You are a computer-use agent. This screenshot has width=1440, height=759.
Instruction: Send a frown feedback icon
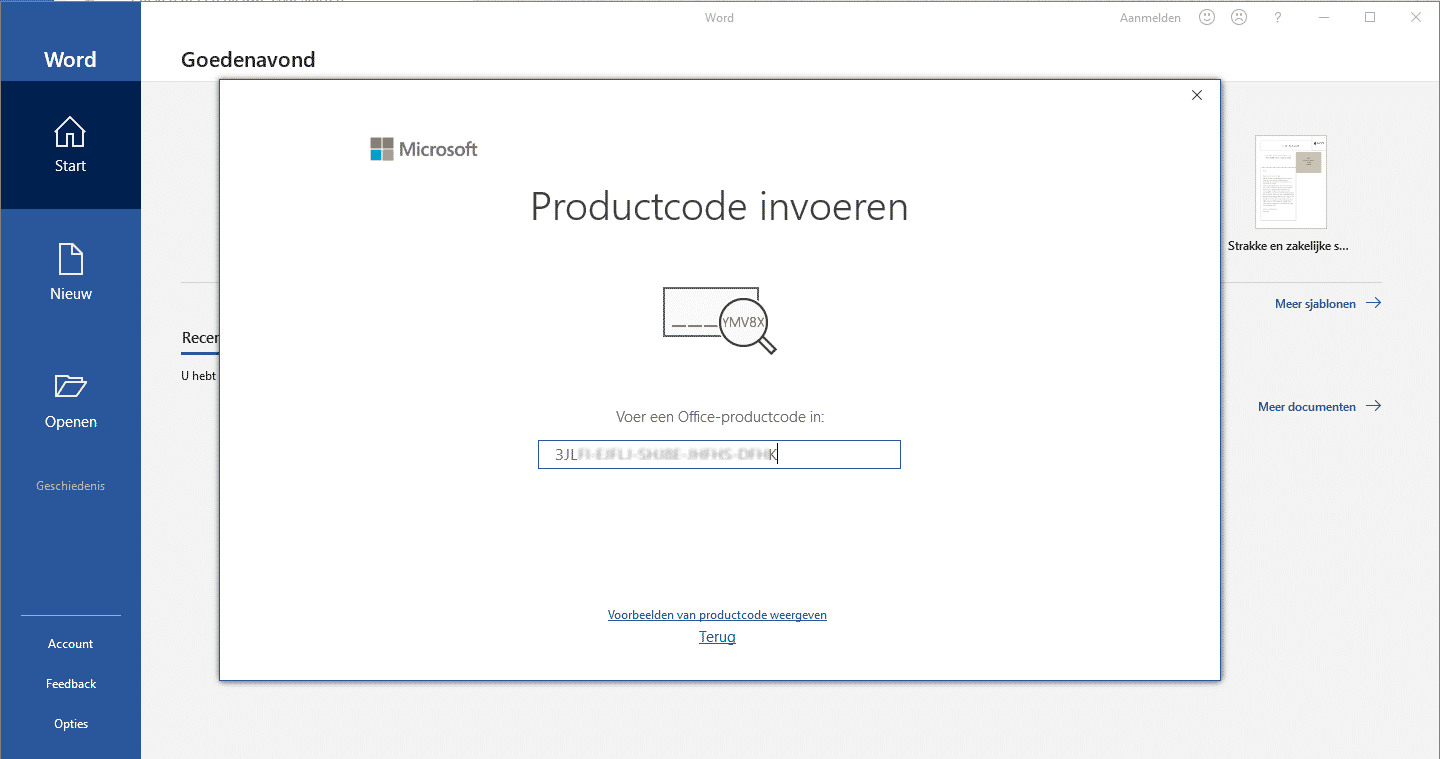coord(1240,17)
